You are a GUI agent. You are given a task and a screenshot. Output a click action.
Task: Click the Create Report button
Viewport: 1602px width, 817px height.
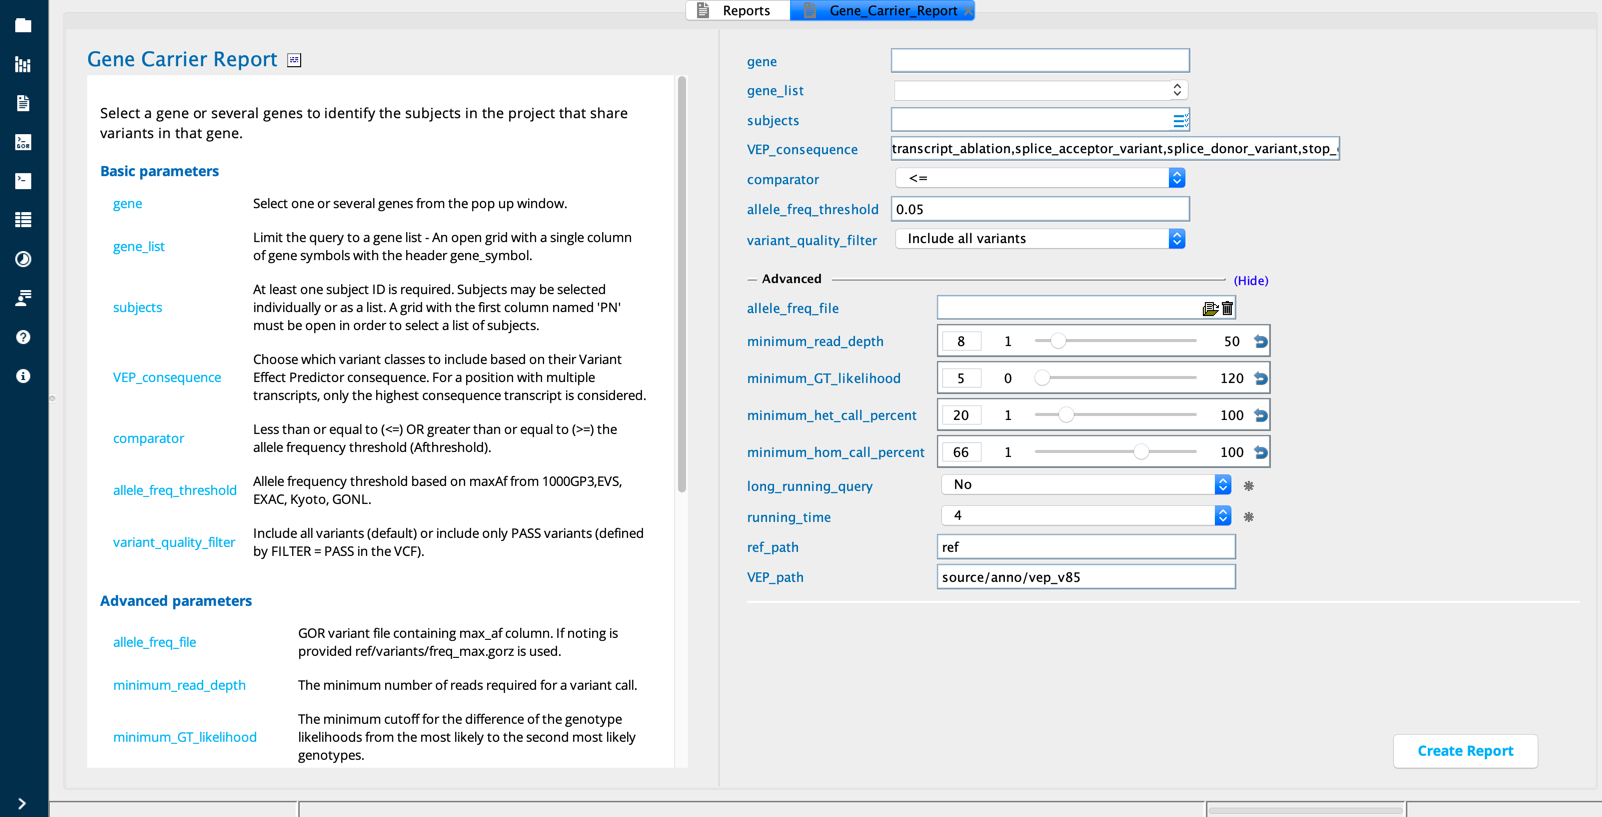1465,751
